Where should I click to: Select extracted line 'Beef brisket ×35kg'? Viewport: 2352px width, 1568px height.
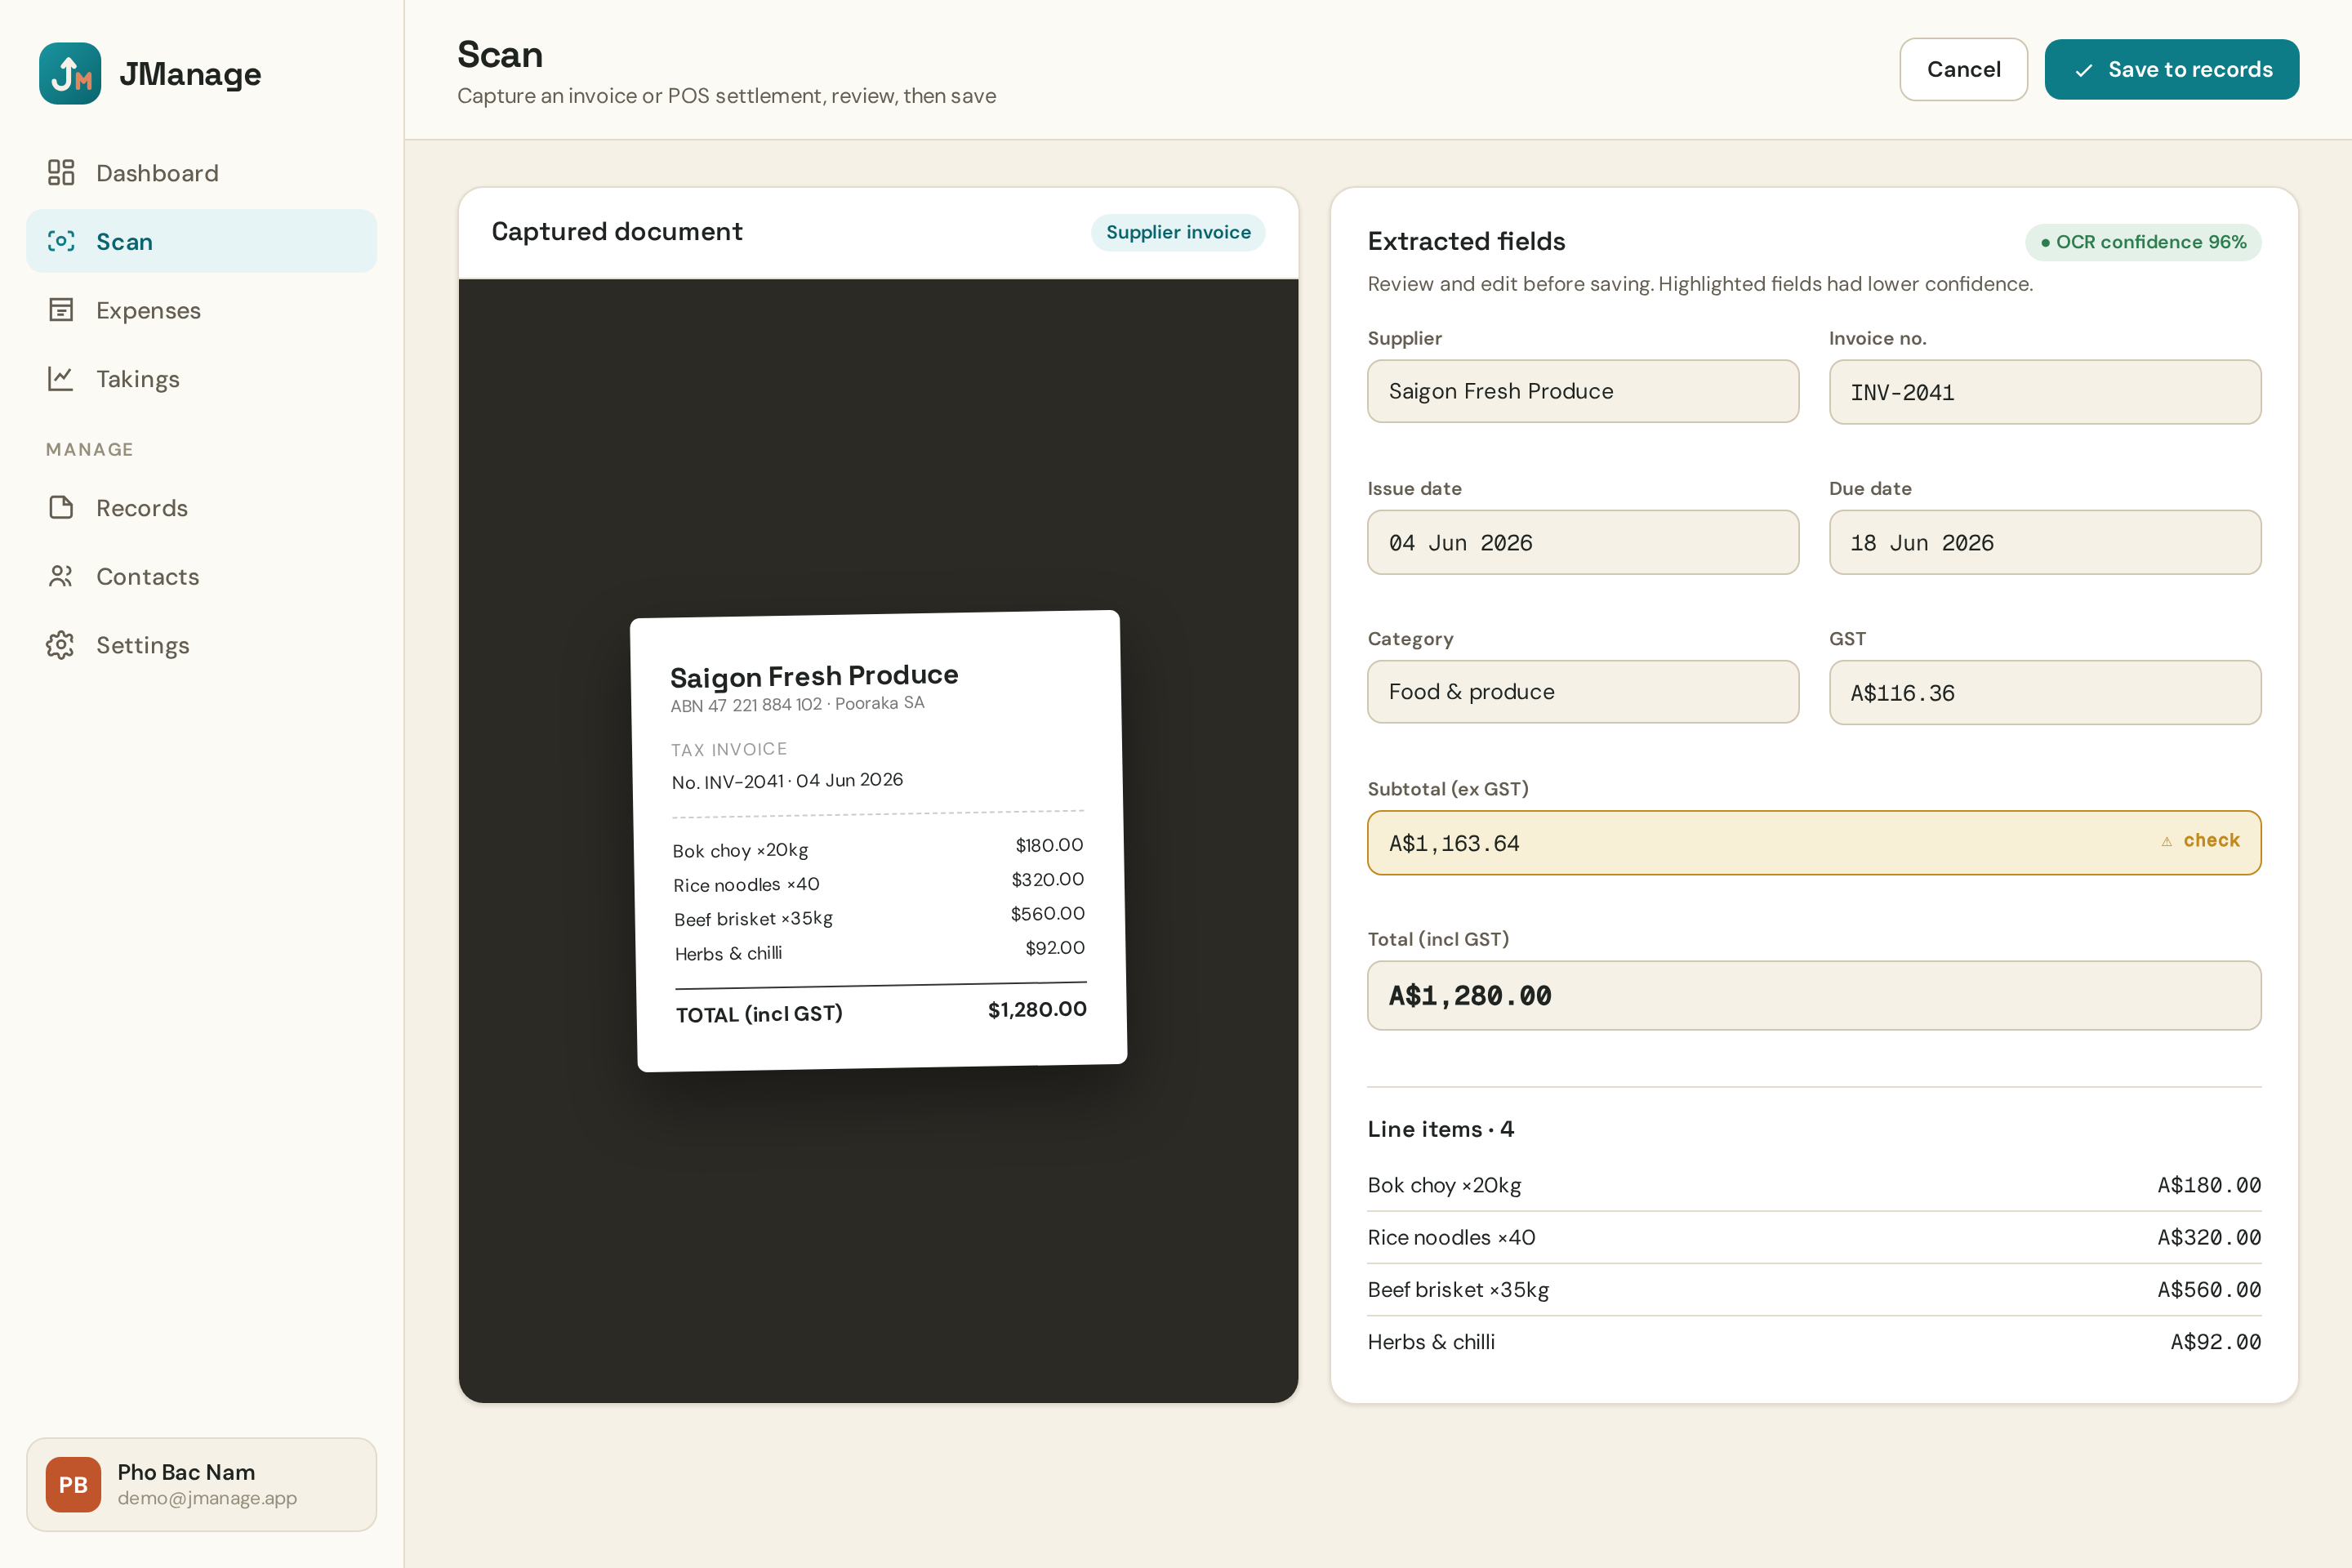pos(1814,1289)
